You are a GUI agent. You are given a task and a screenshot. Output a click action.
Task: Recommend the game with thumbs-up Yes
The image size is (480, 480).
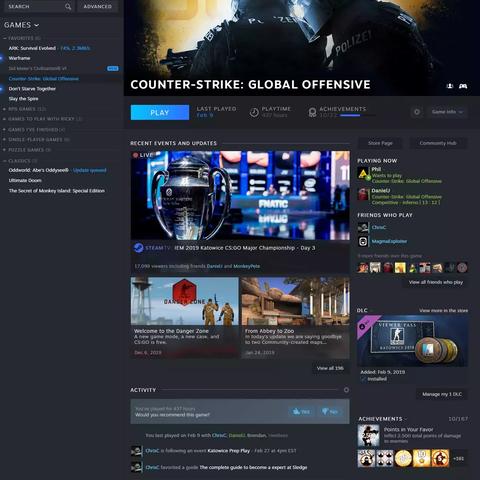click(301, 412)
